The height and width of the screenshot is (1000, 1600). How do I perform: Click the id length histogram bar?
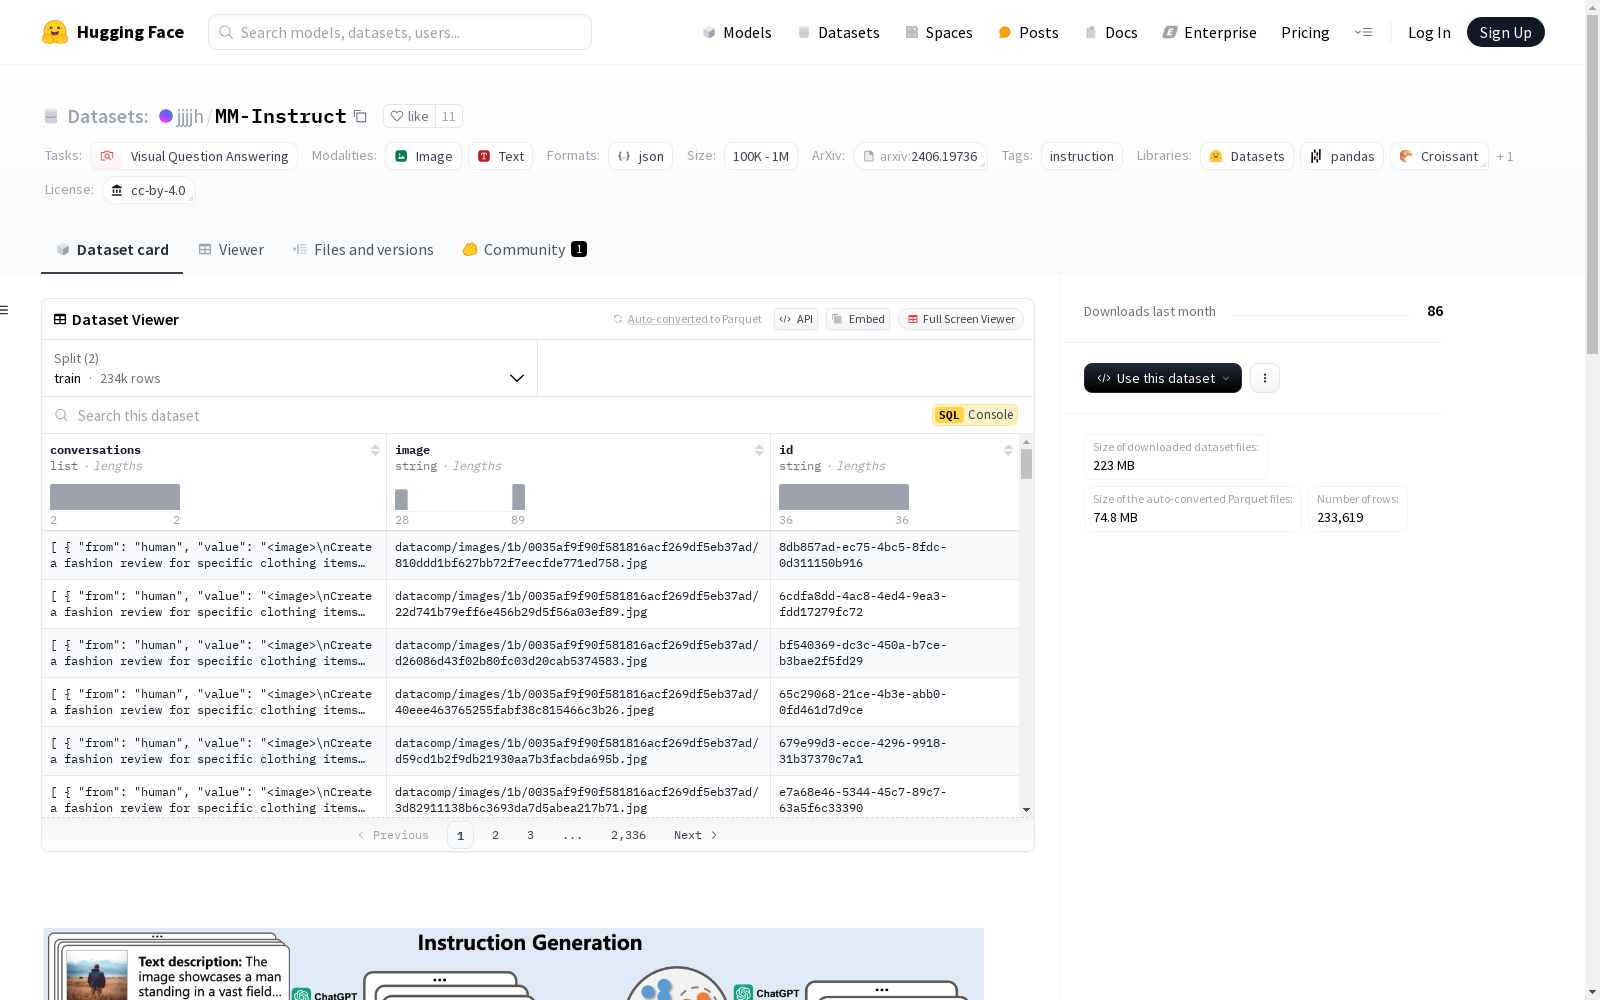[x=844, y=497]
